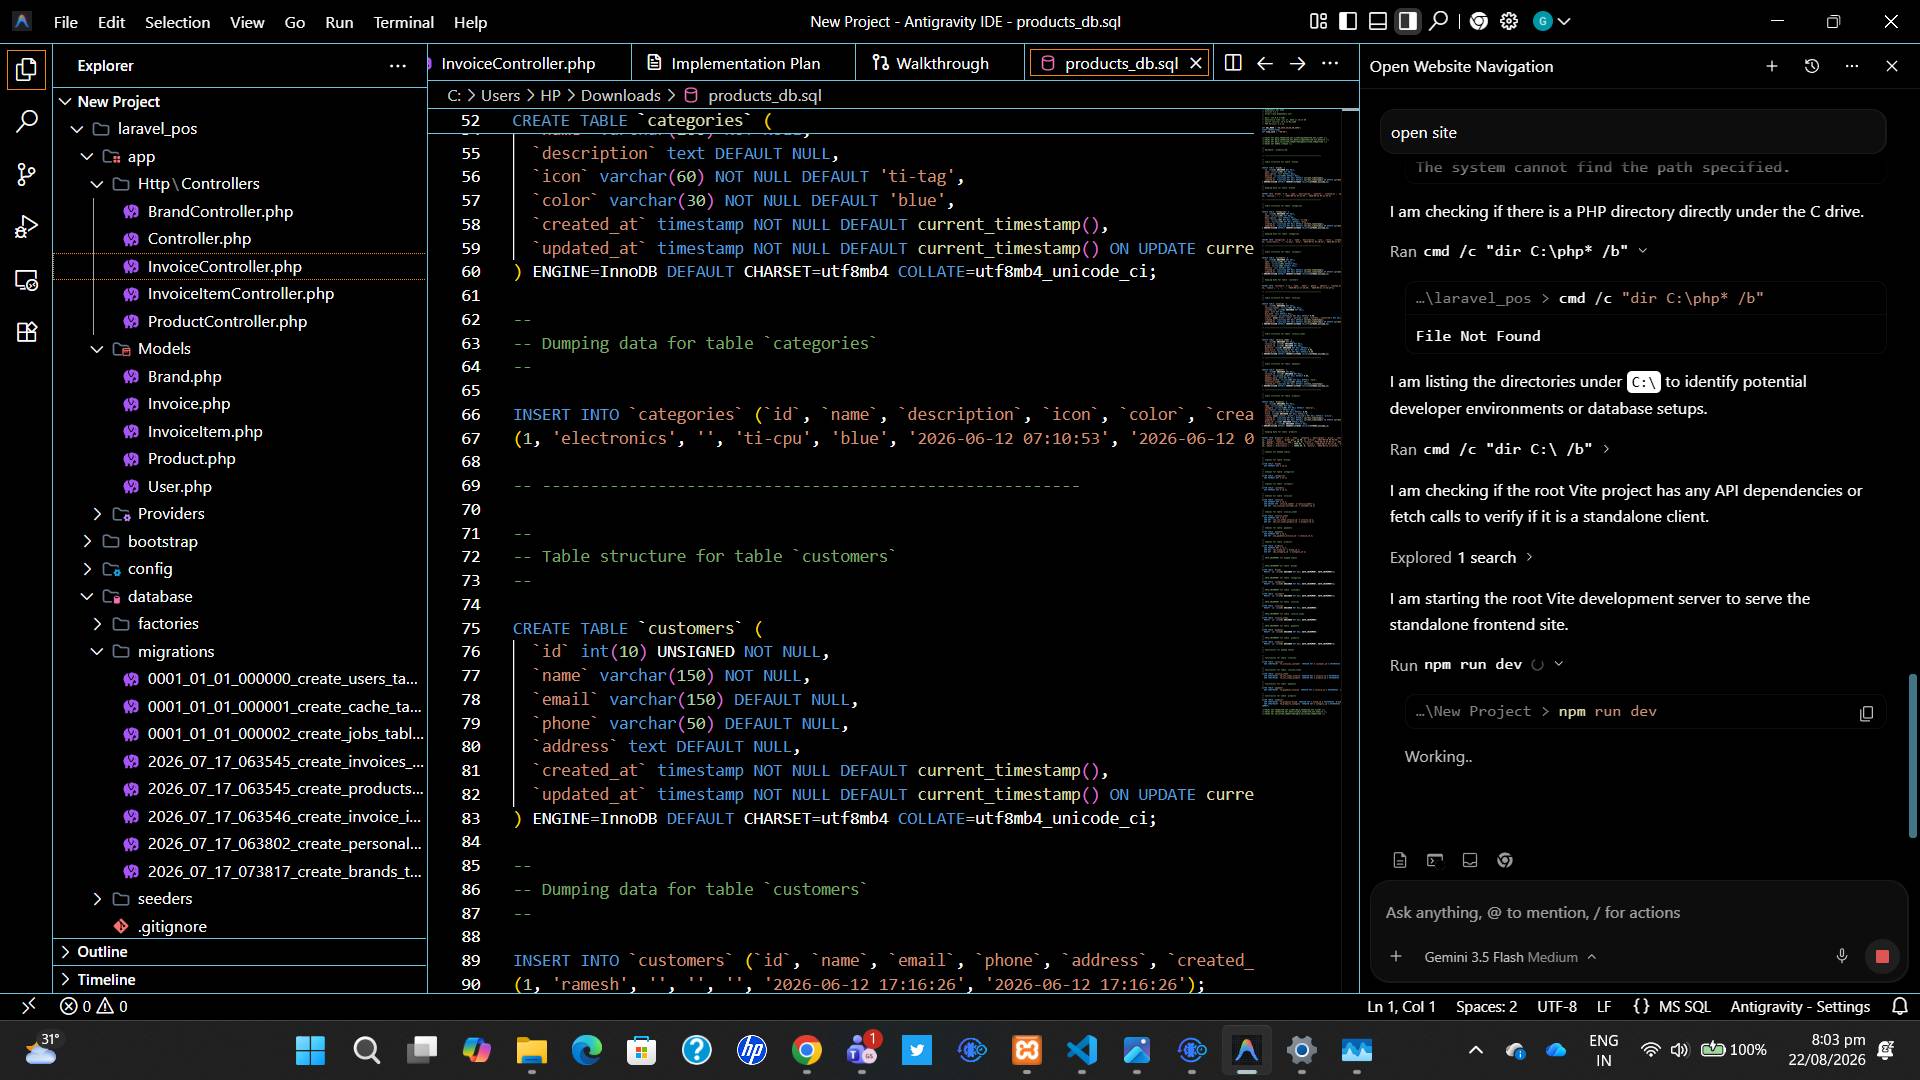Viewport: 1920px width, 1080px height.
Task: Open Run and Debug view
Action: tap(27, 227)
